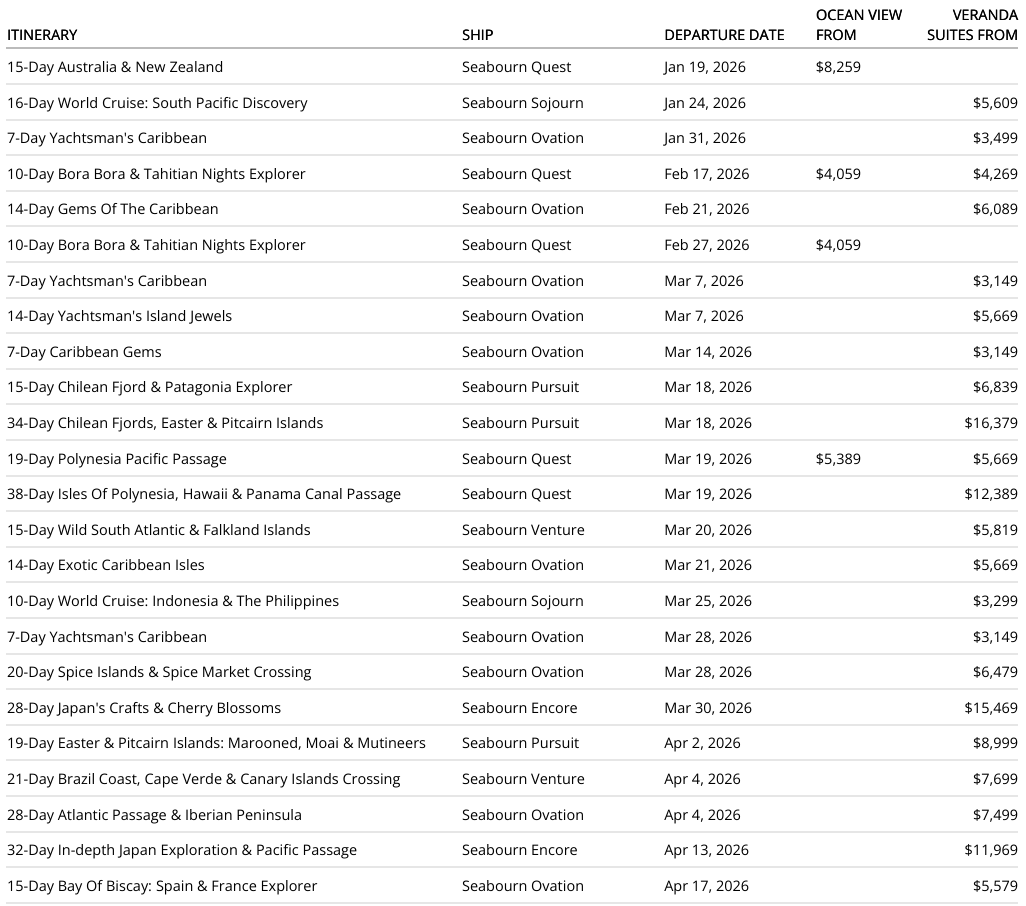View the 19-Day Polynesia Pacific Passage itinerary
The height and width of the screenshot is (906, 1026).
point(117,459)
